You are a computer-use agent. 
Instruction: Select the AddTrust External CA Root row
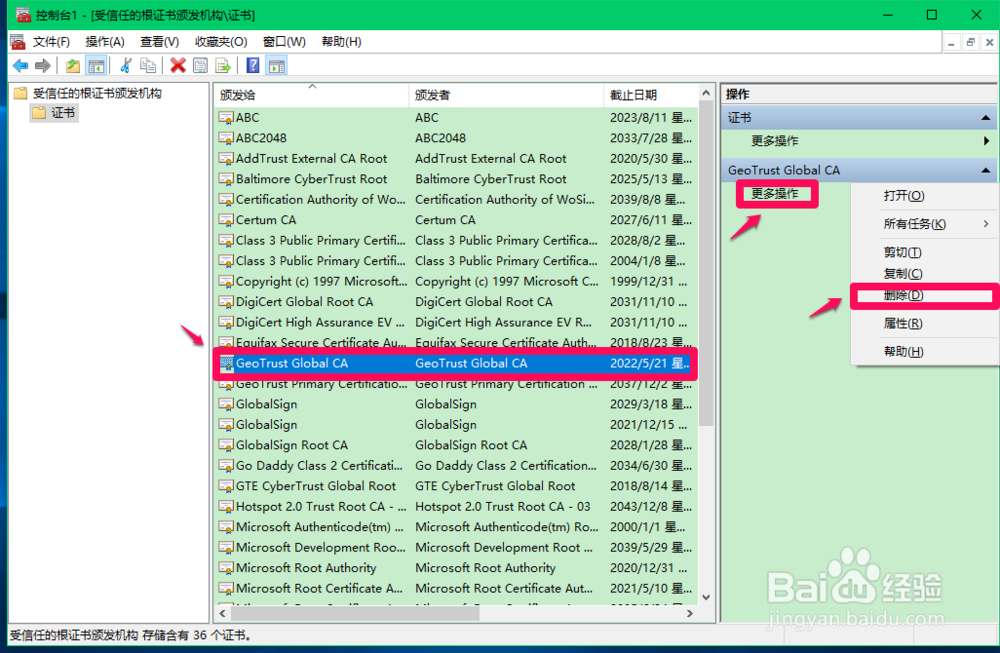coord(456,159)
